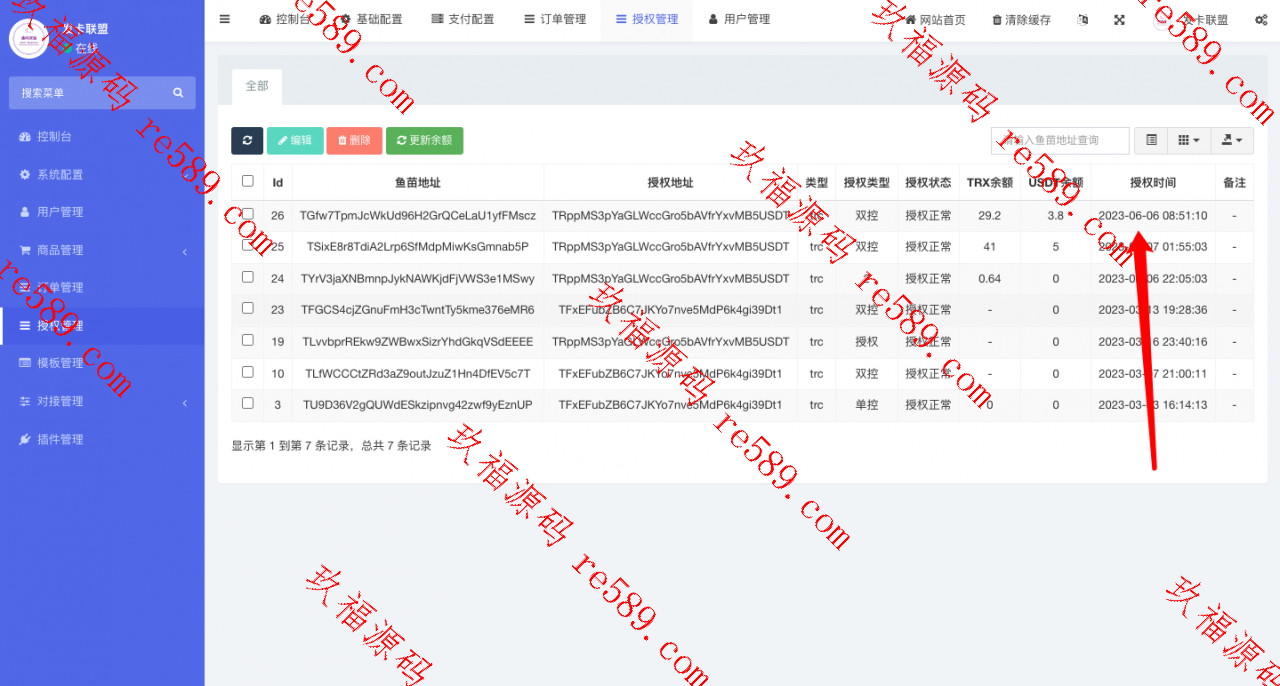Open the 基础配置 top tab
Screen dimensions: 1280x686
tap(371, 19)
